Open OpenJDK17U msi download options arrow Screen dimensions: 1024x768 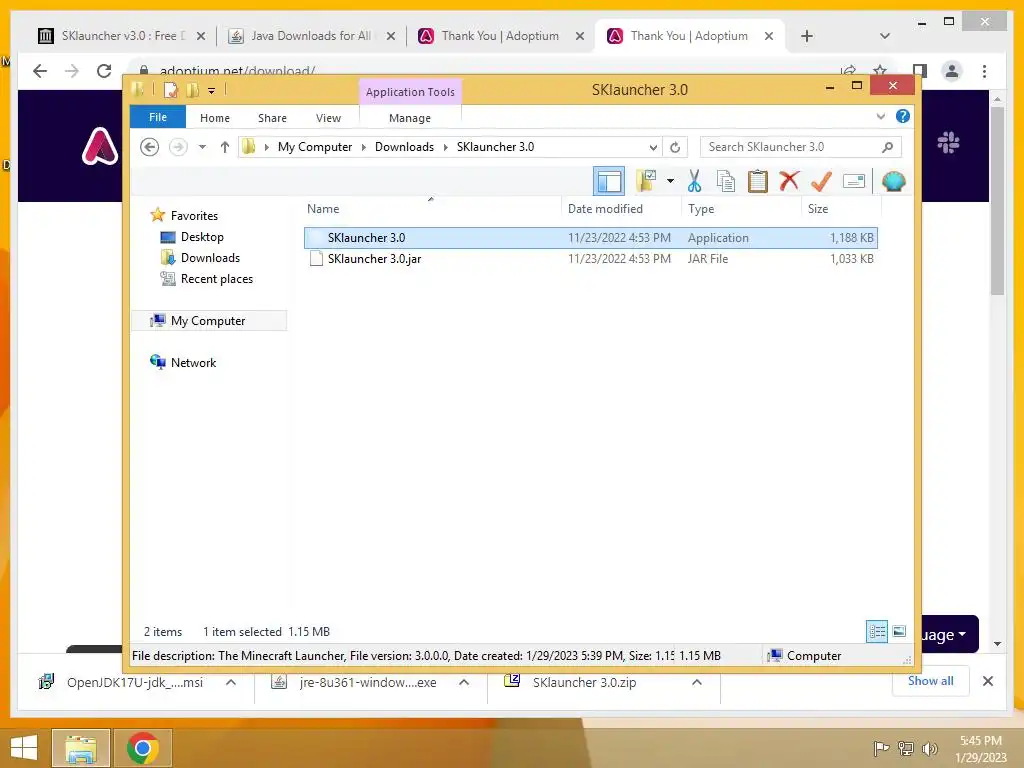[x=230, y=682]
